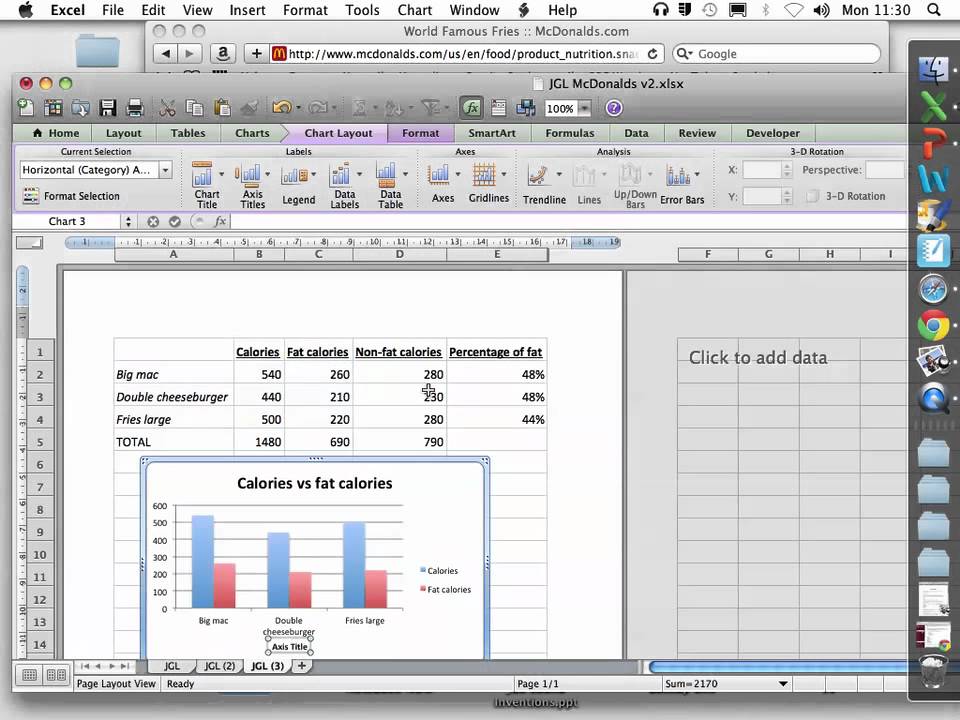Click the Format Selection label

pyautogui.click(x=82, y=196)
